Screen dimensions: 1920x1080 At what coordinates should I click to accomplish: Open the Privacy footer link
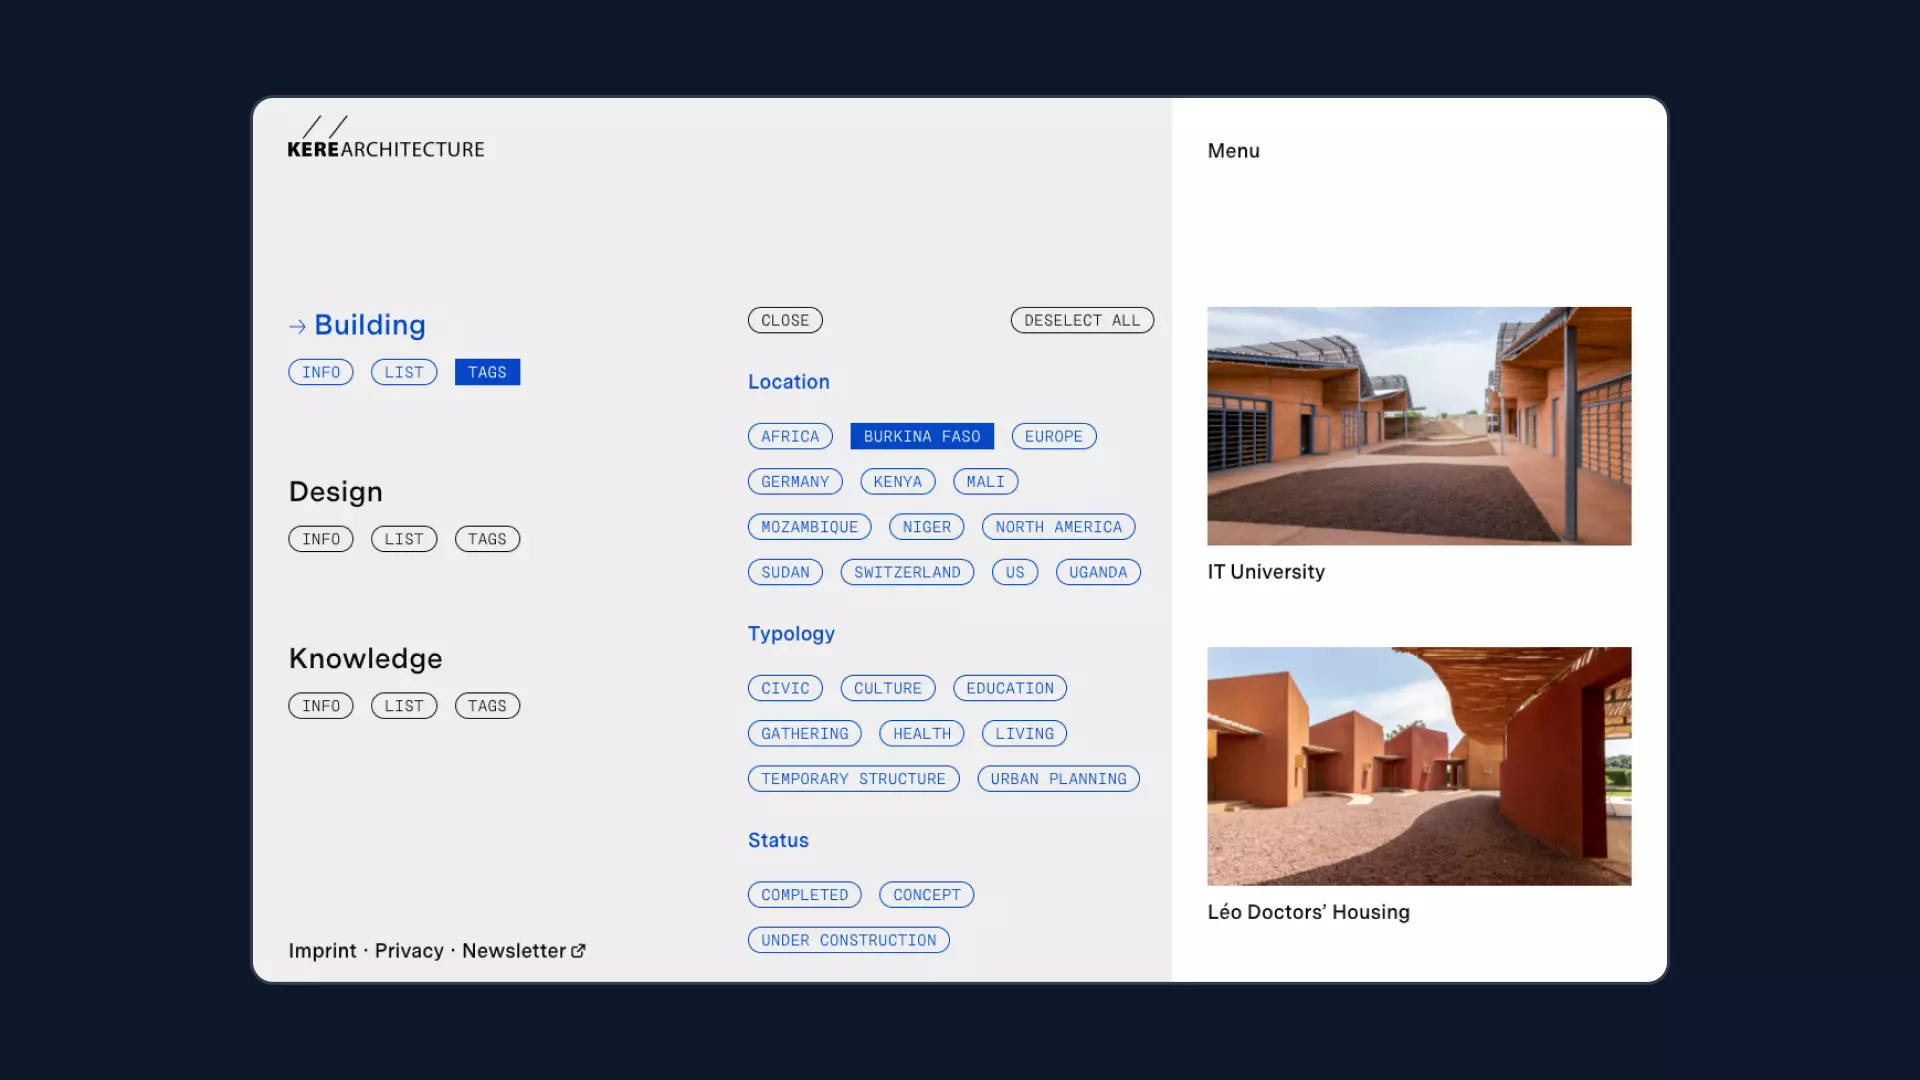click(x=409, y=951)
